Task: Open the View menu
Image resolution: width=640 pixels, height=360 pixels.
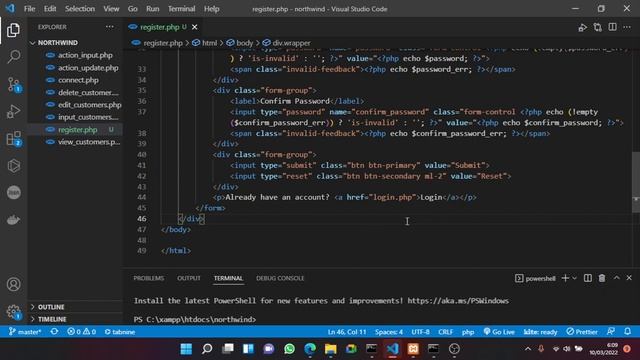Action: click(x=111, y=9)
